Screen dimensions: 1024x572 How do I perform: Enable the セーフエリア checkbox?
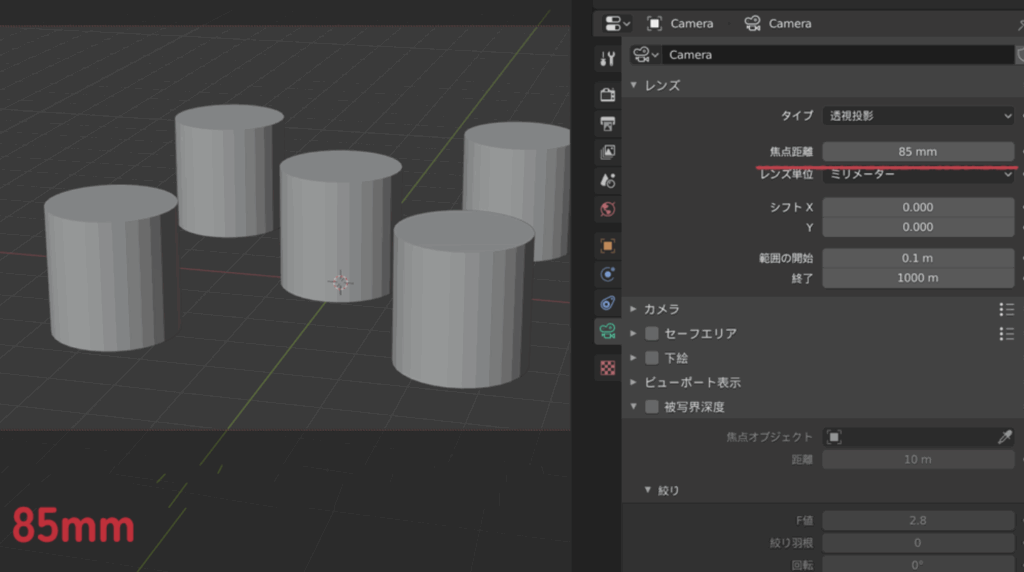click(652, 333)
